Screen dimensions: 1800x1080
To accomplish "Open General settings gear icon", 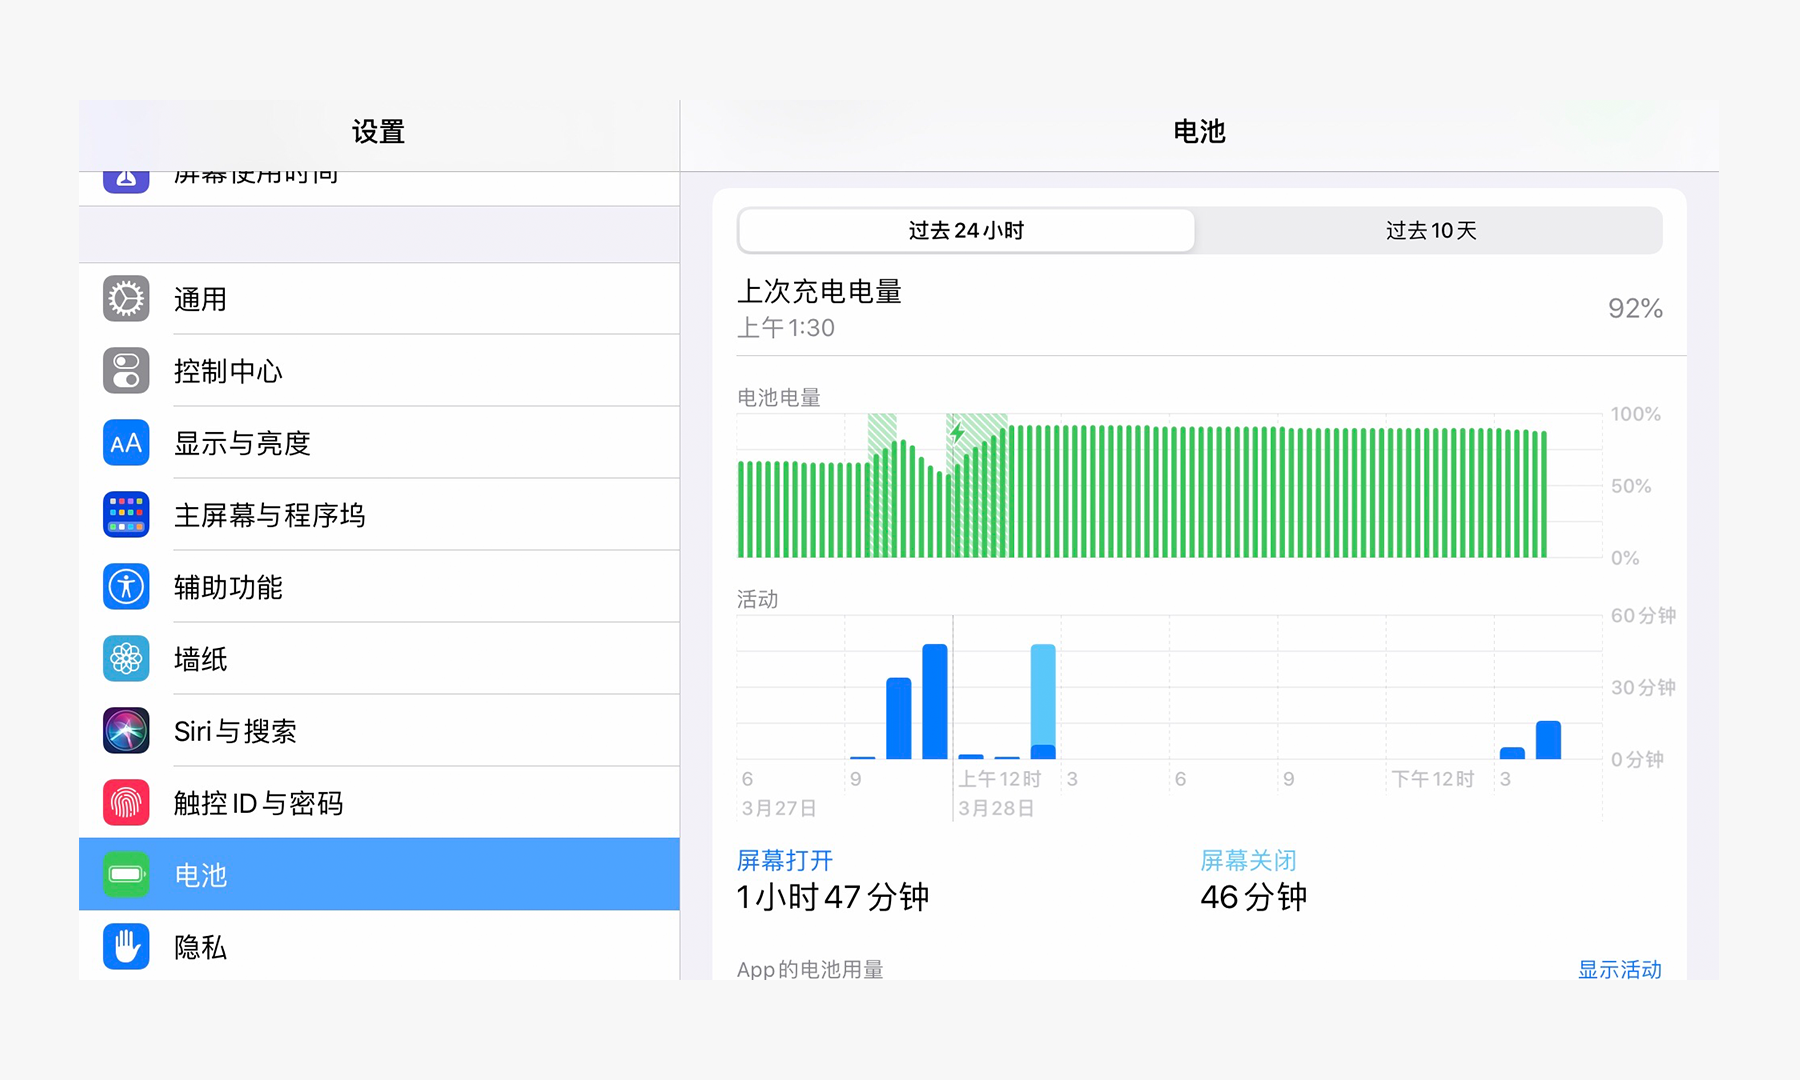I will point(126,299).
